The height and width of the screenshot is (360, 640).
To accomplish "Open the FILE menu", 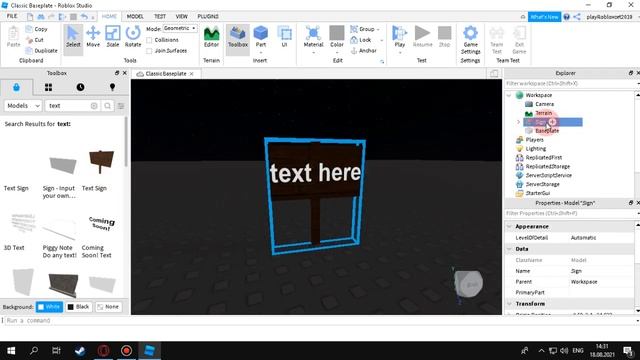I will click(x=12, y=16).
